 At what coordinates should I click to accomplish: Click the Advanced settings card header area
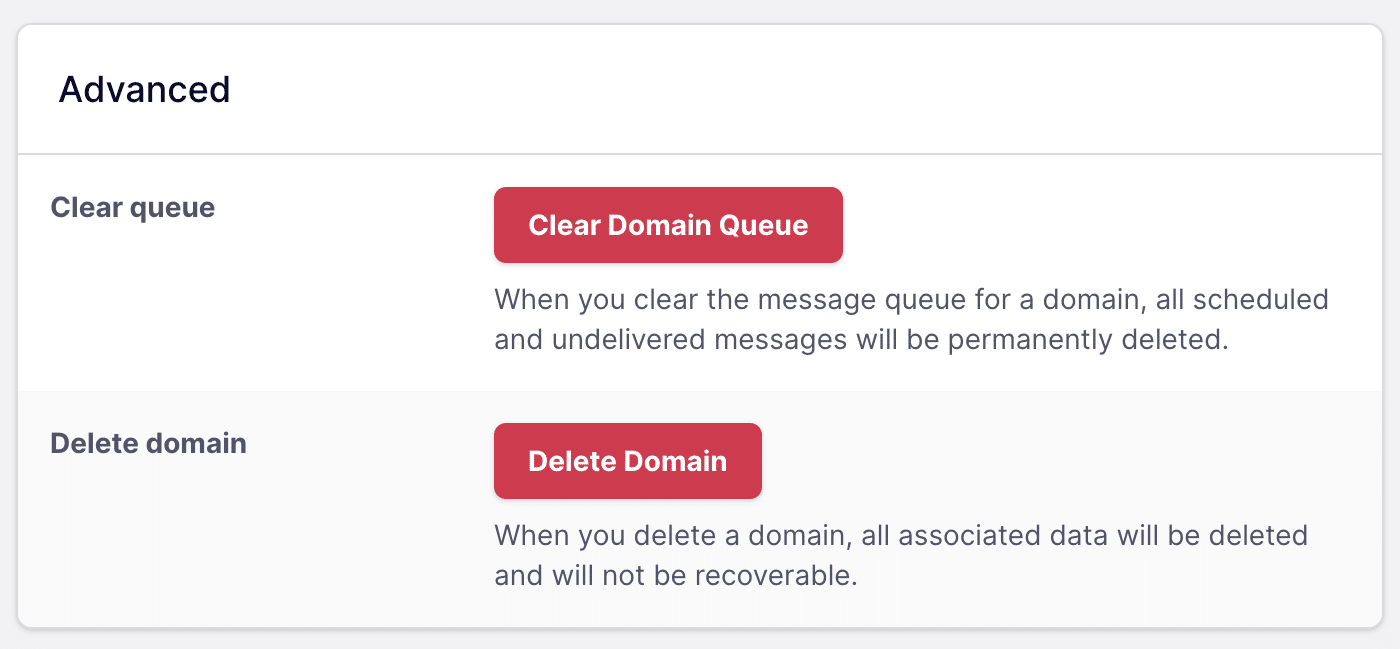[700, 90]
